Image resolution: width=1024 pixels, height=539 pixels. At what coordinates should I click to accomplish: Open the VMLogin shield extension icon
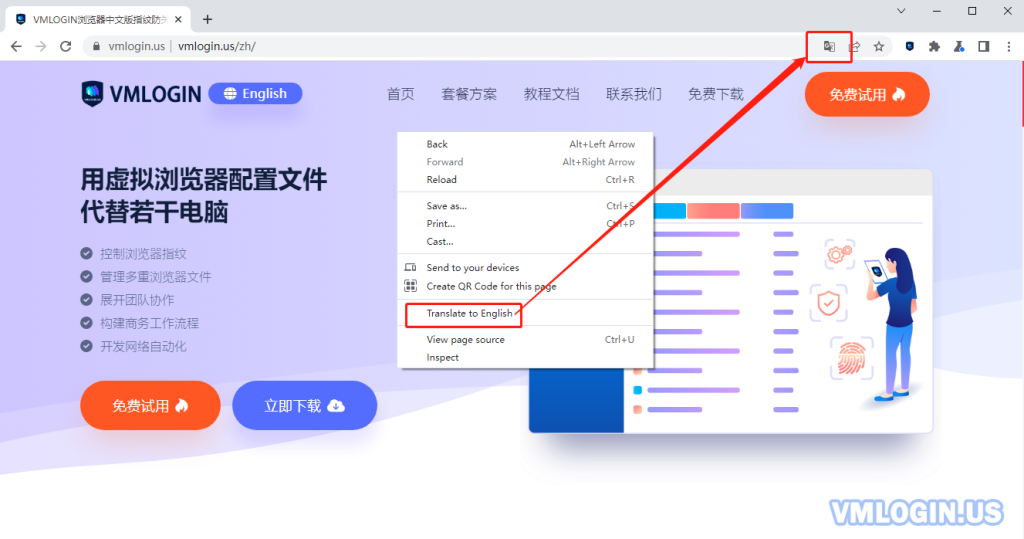(910, 46)
